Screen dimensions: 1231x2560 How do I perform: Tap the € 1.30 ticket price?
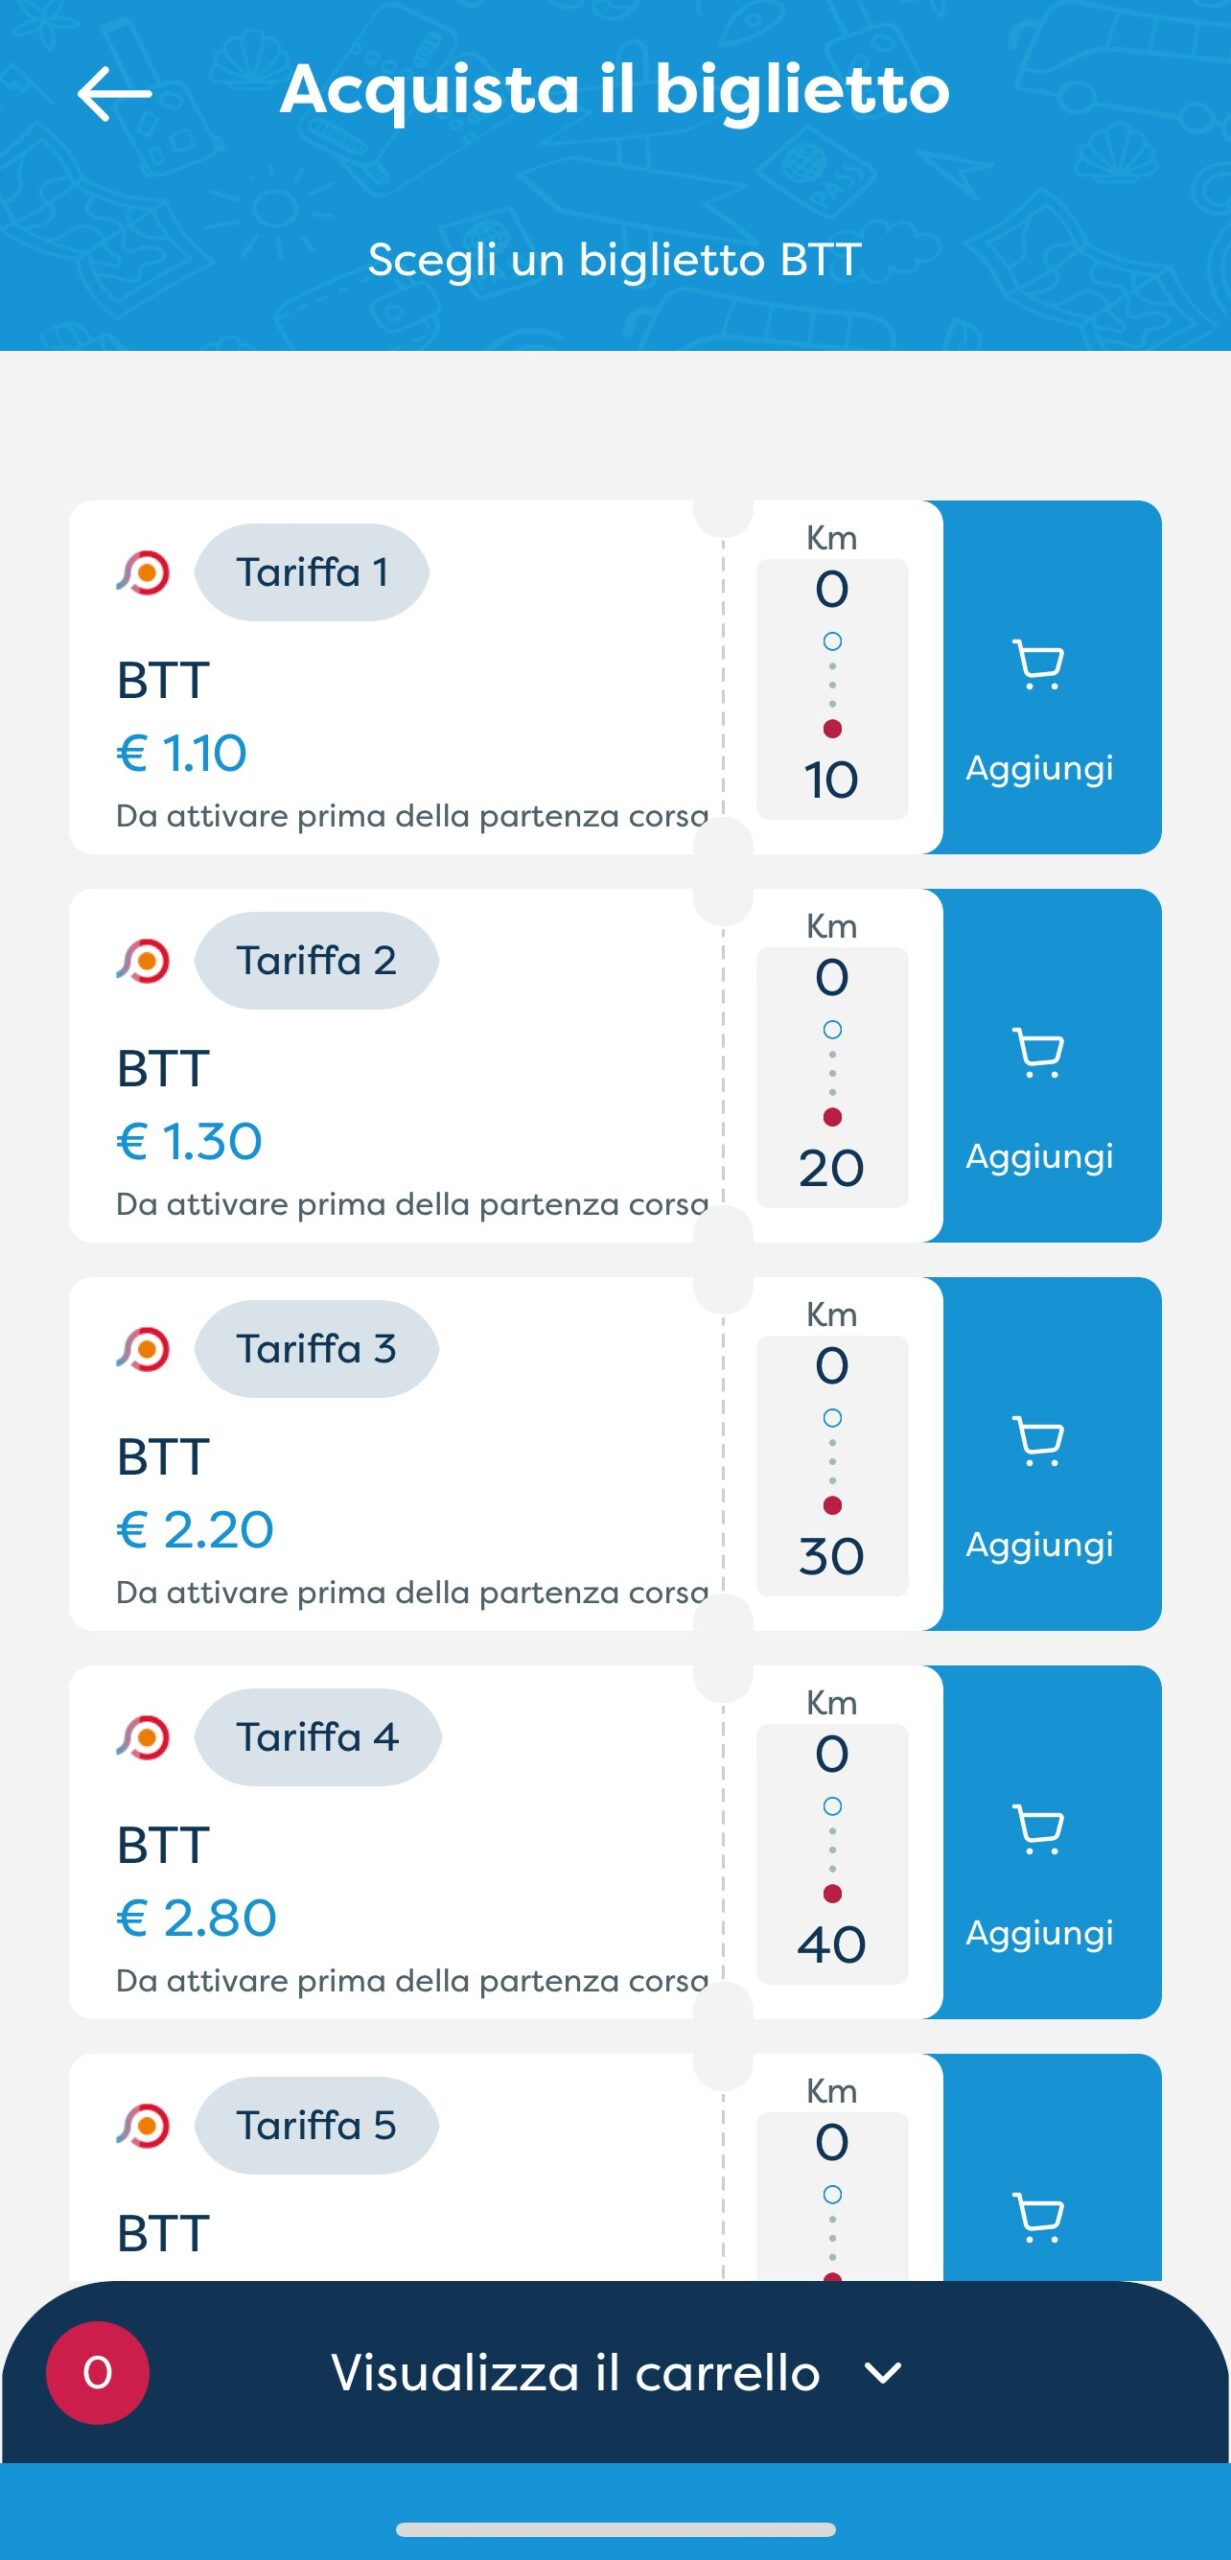pyautogui.click(x=190, y=1141)
